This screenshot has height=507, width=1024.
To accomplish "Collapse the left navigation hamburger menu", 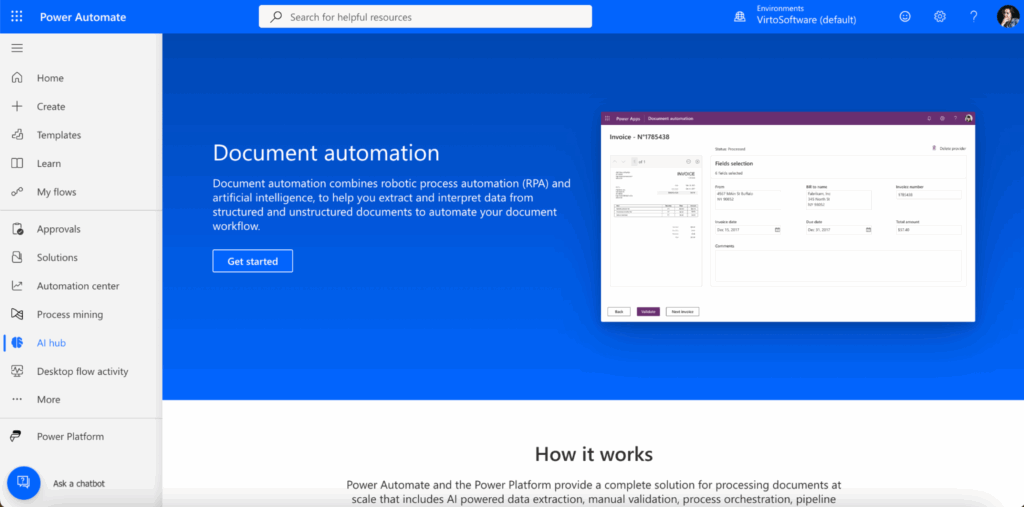I will click(17, 48).
